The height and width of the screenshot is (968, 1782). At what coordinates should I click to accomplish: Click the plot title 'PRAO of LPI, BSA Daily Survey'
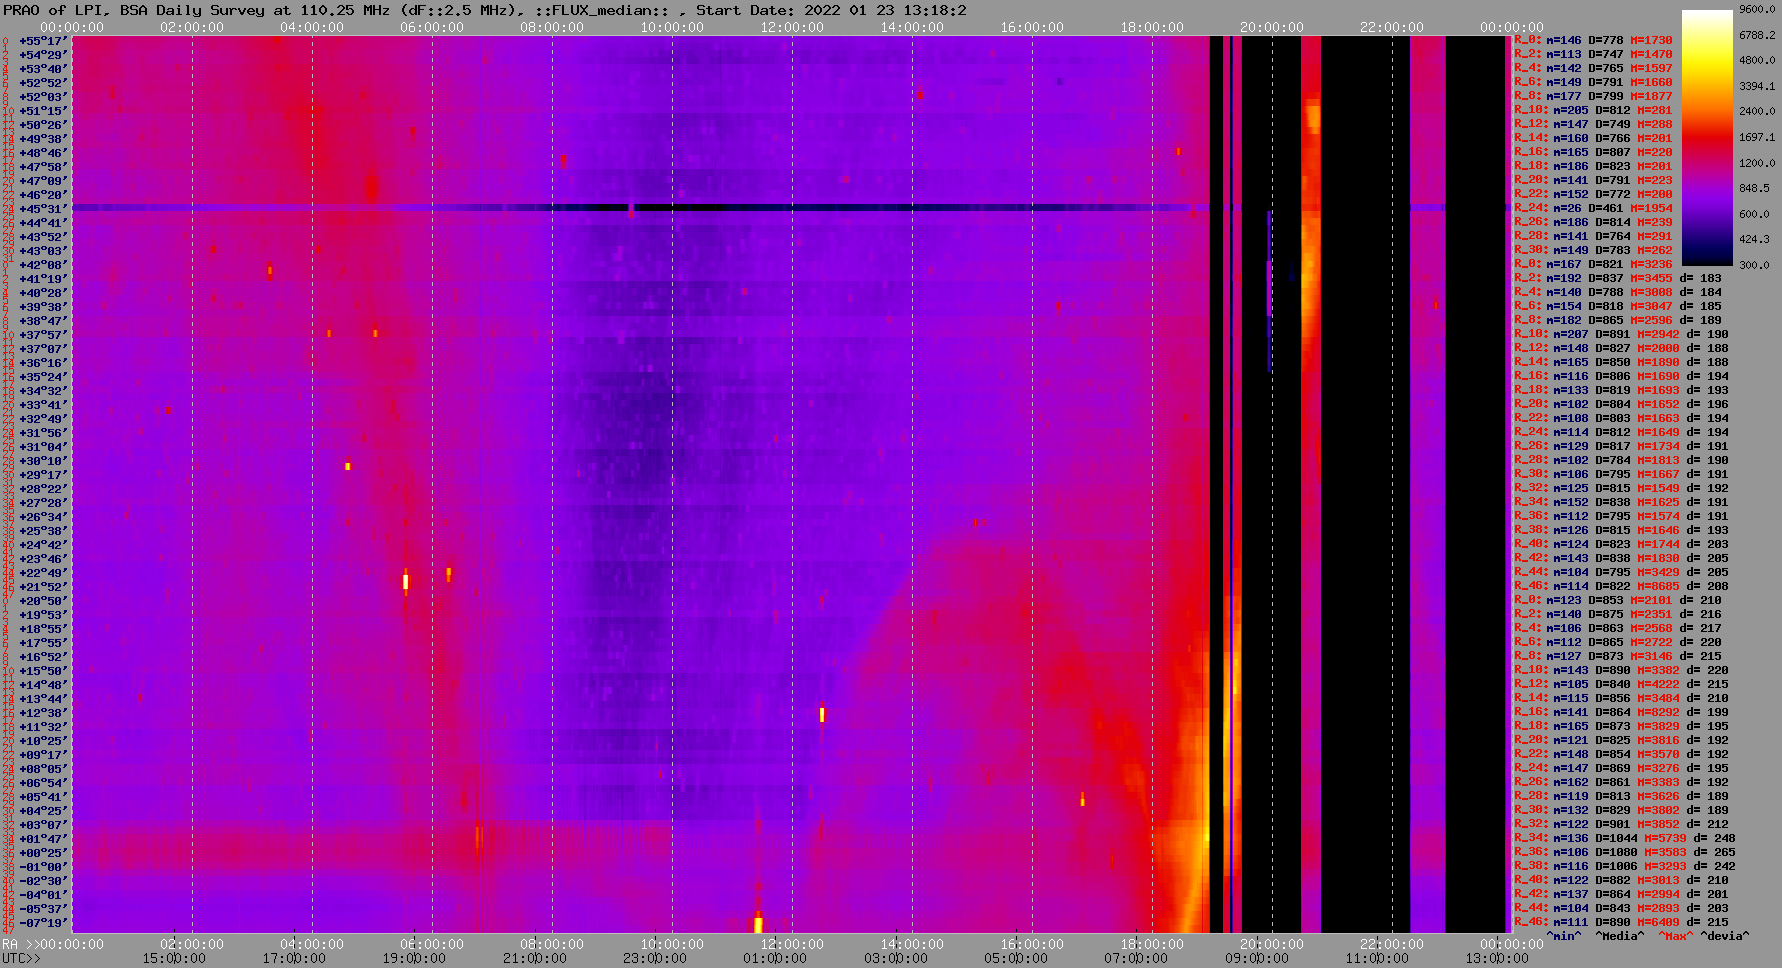135,10
